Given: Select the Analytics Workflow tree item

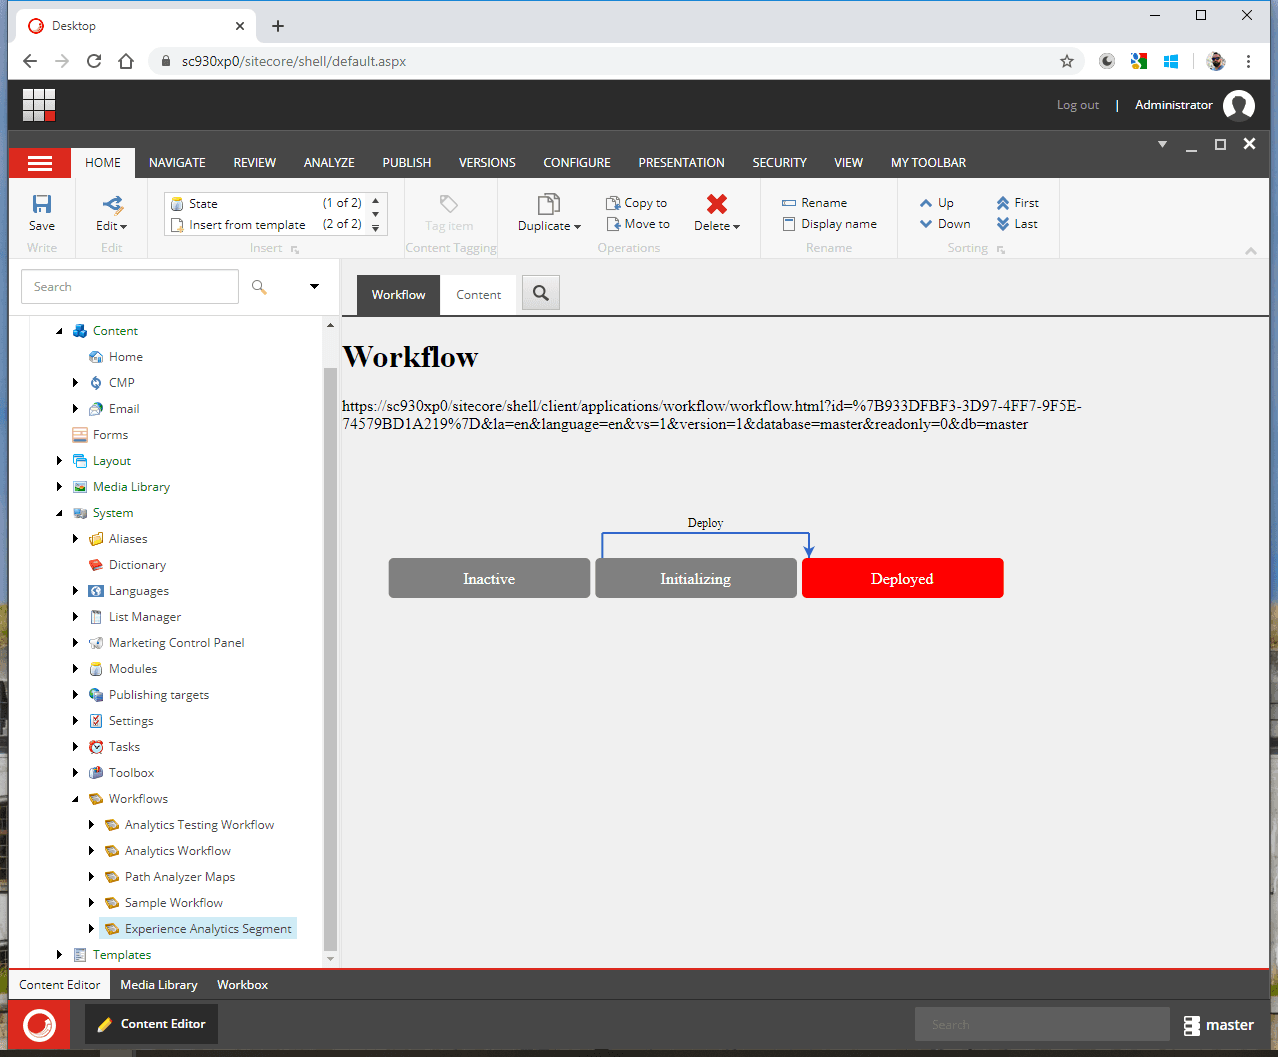Looking at the screenshot, I should [177, 851].
